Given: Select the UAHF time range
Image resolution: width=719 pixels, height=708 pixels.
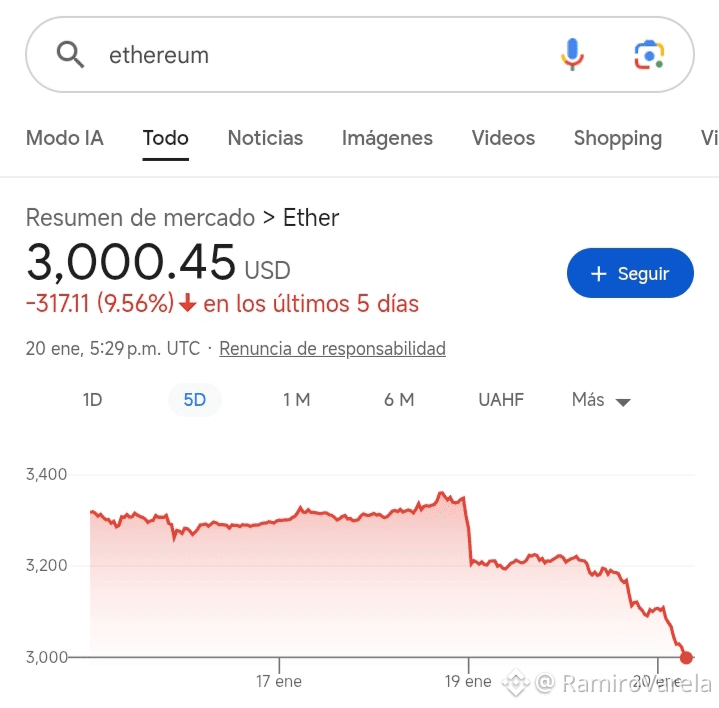Looking at the screenshot, I should [501, 400].
